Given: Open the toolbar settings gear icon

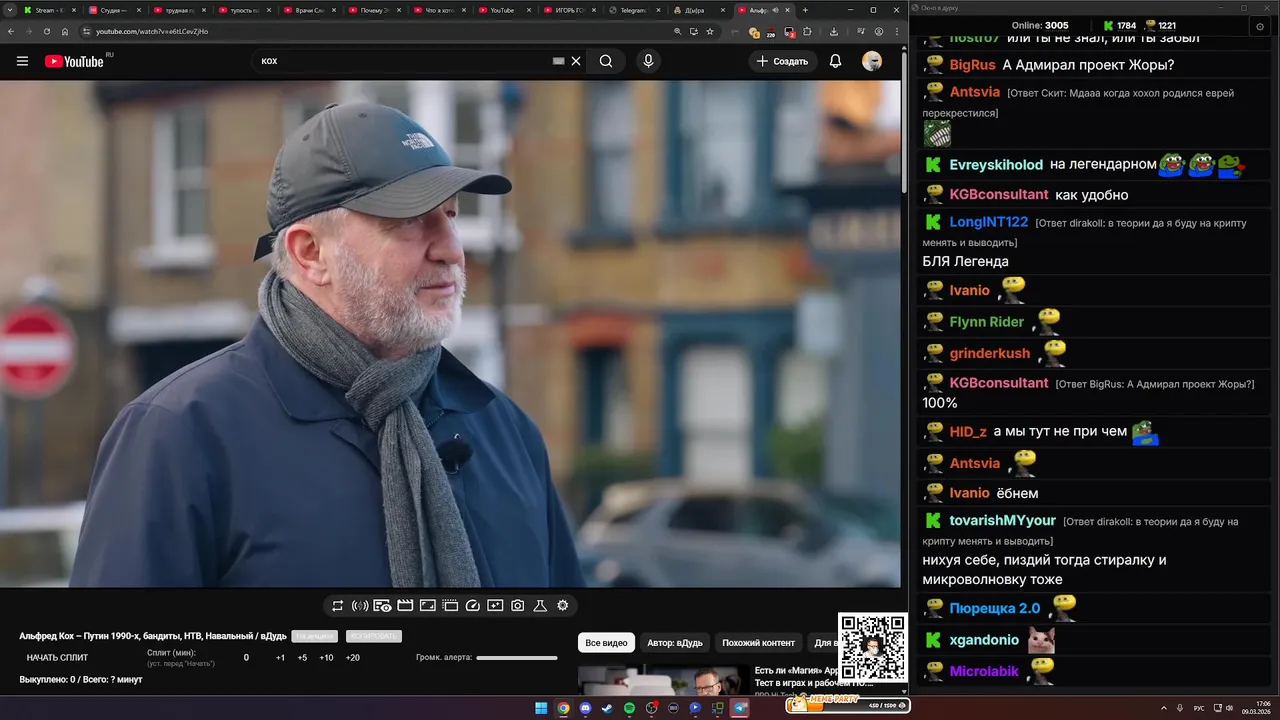Looking at the screenshot, I should pyautogui.click(x=563, y=606).
